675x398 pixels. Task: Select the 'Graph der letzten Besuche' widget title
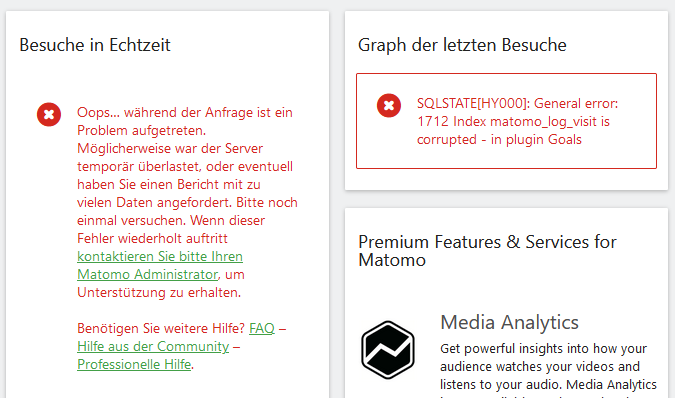(462, 45)
